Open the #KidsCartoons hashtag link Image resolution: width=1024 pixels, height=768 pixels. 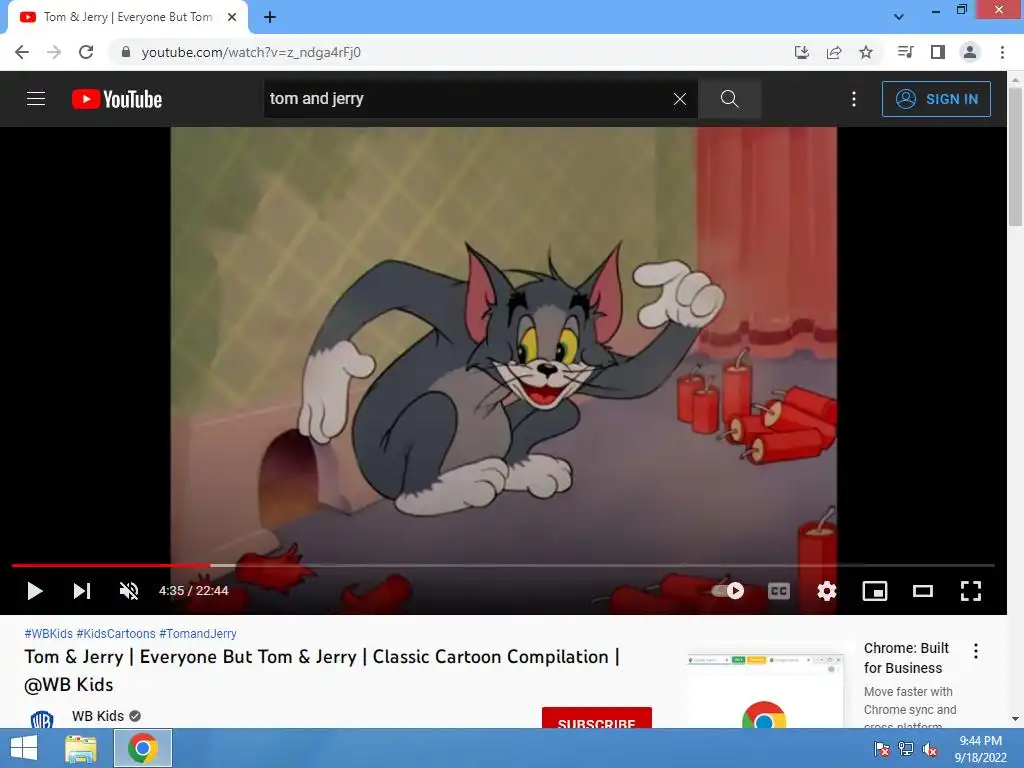[116, 633]
